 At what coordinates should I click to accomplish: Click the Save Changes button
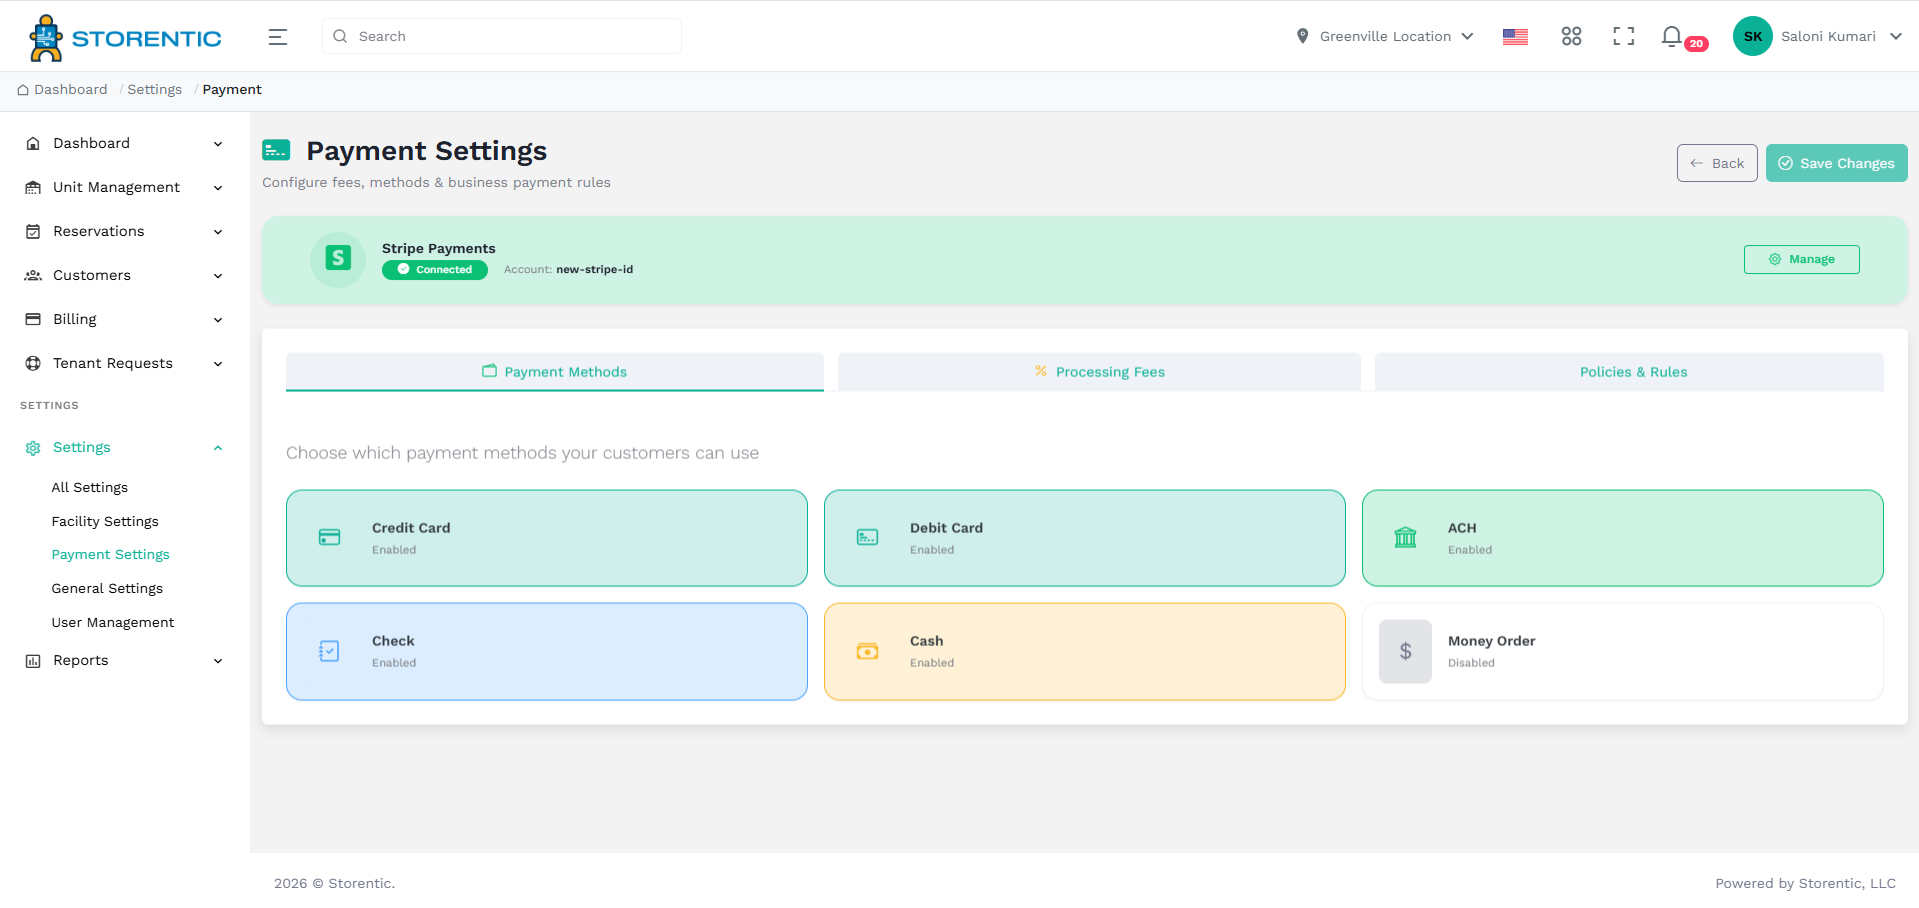[x=1836, y=162]
